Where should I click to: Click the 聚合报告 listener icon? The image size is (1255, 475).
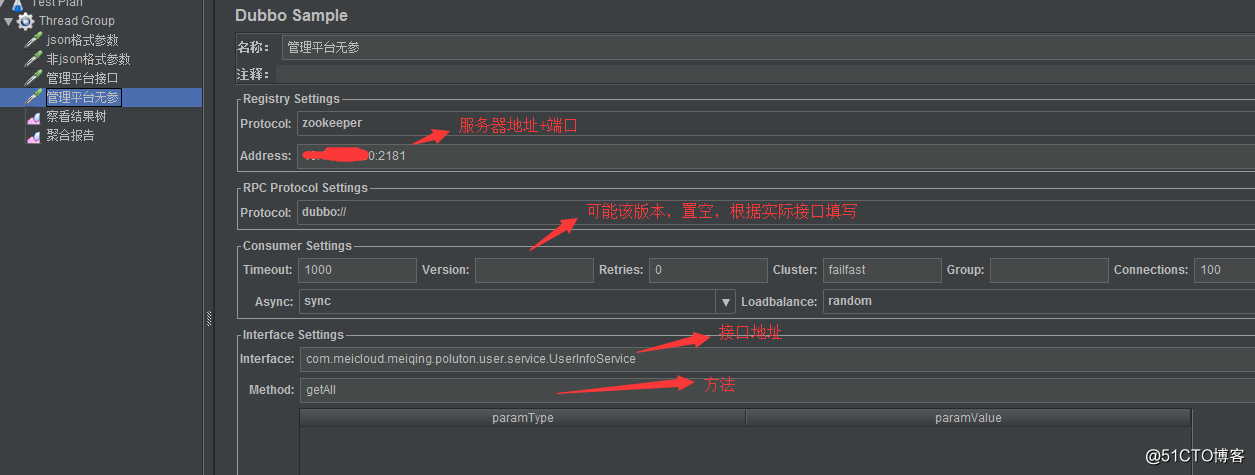point(34,136)
